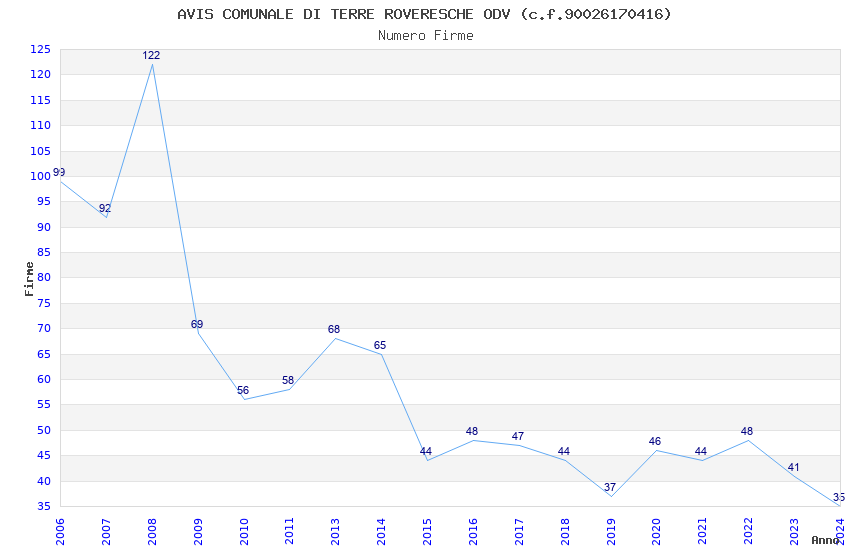Click the x-axis year label 2009
Screen dimensions: 850x550
[198, 532]
